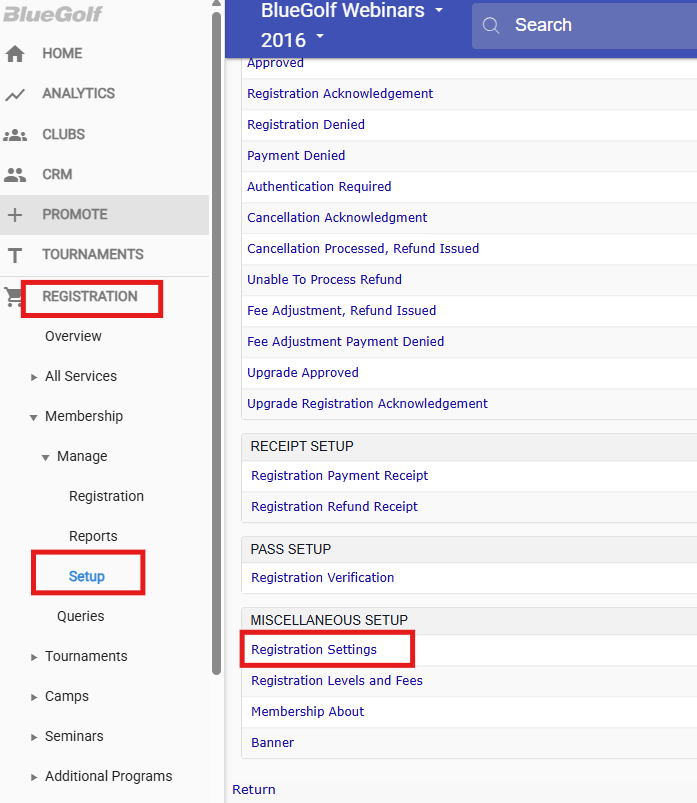
Task: Expand the All Services tree arrow
Action: point(34,377)
